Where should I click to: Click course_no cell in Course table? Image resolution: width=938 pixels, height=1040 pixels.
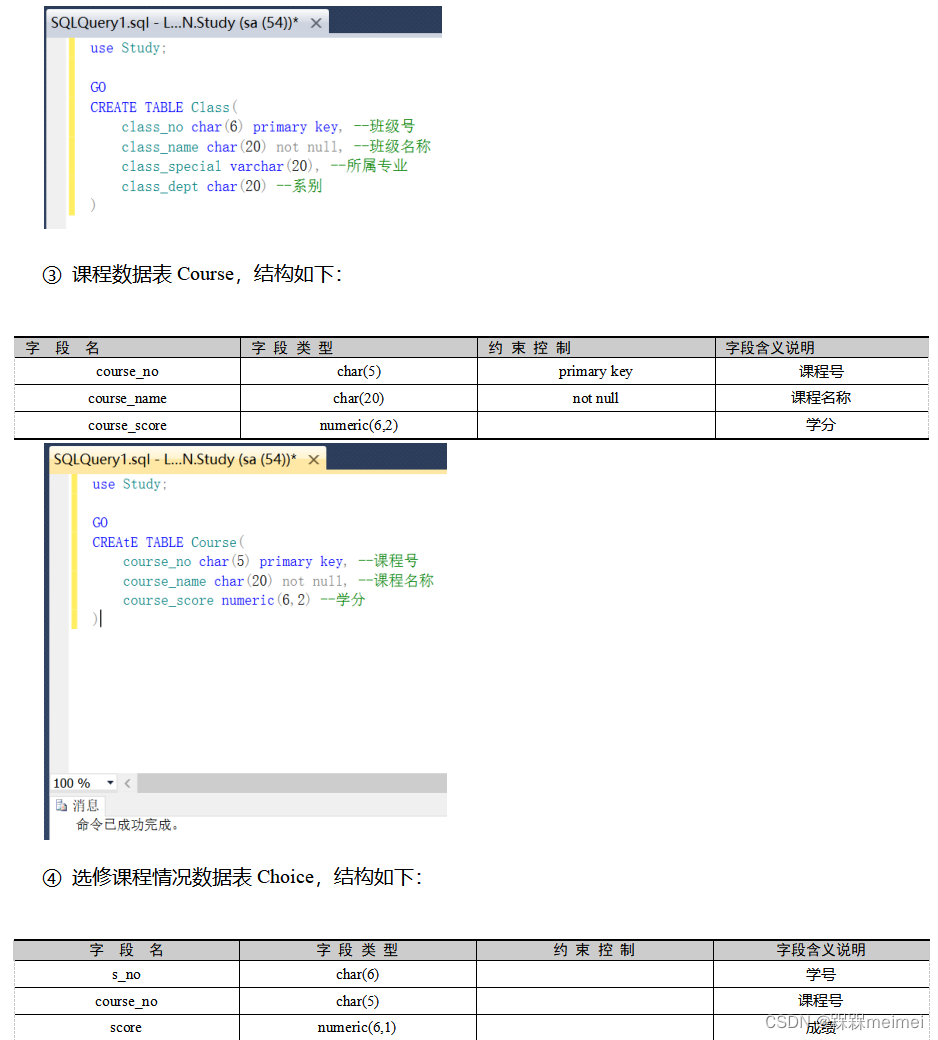tap(127, 371)
